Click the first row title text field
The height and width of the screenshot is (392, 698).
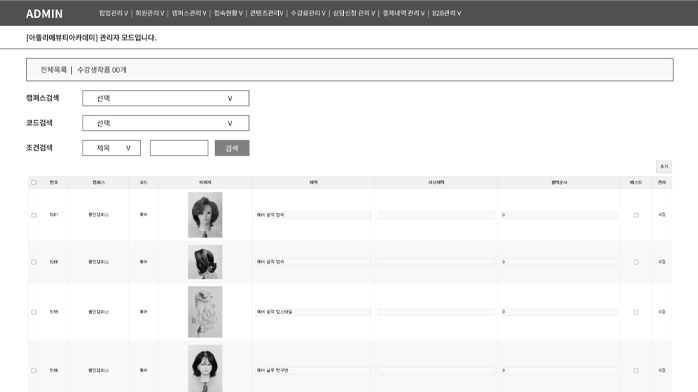pyautogui.click(x=313, y=215)
